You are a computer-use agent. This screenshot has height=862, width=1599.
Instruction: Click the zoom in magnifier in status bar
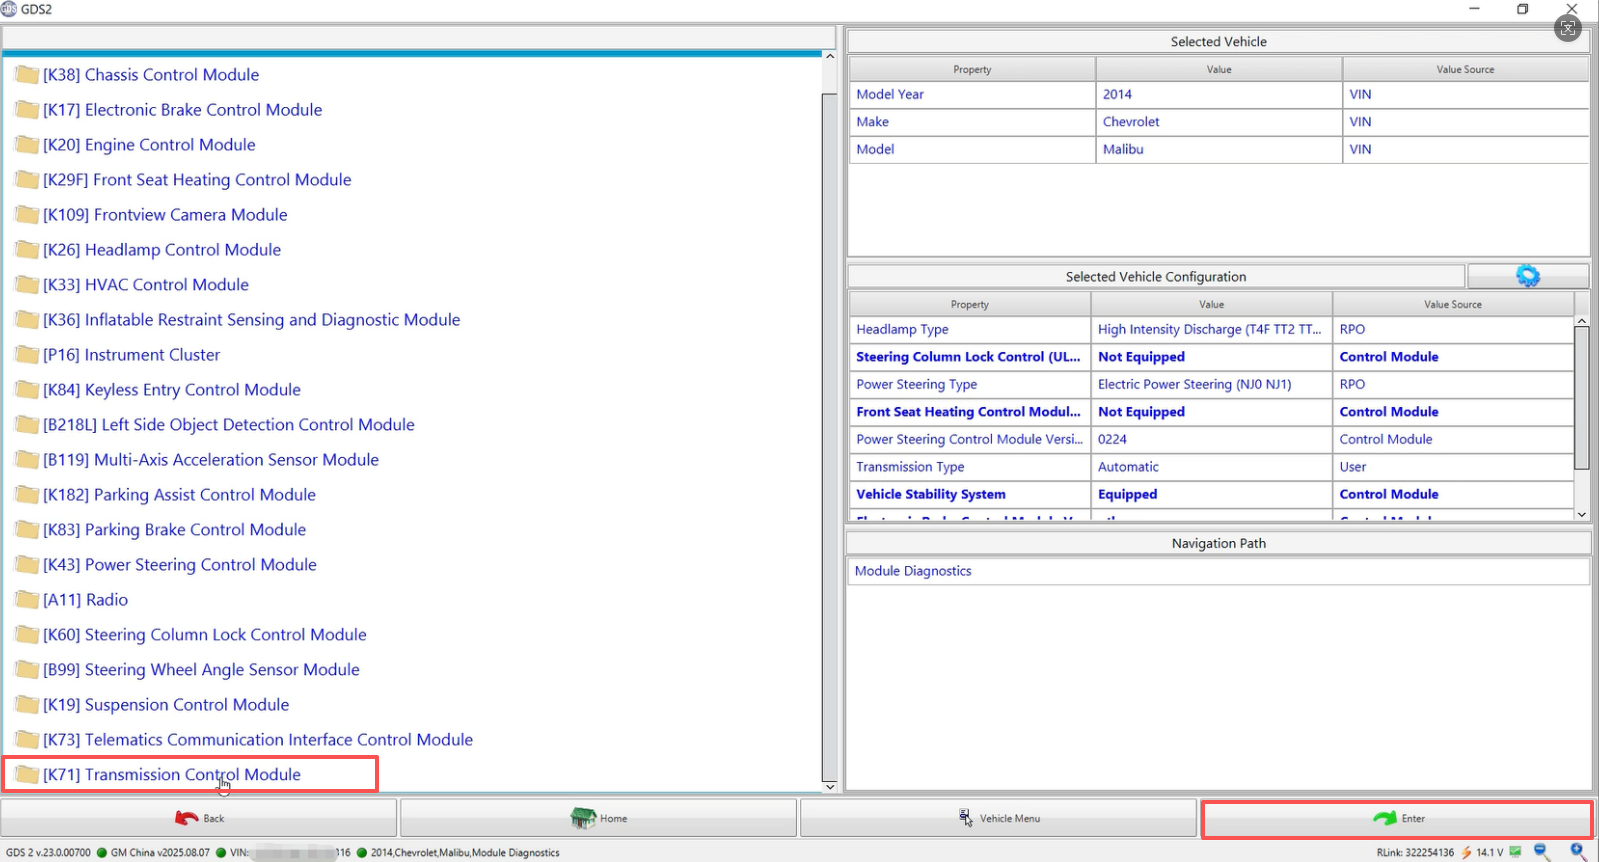[1578, 851]
